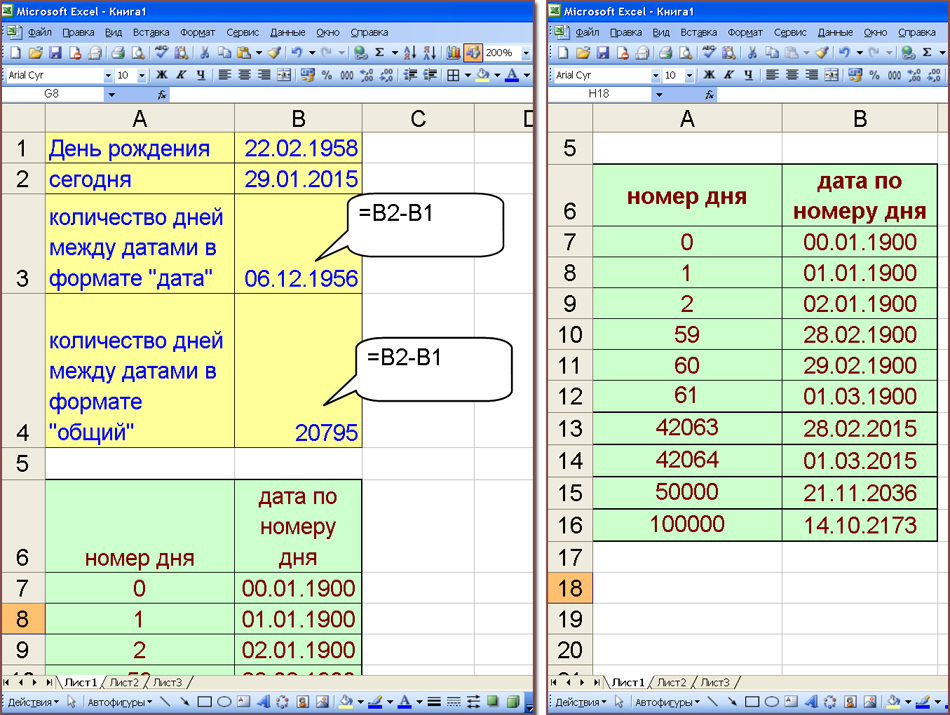Insert WordArt from left drawing toolbar
This screenshot has height=715, width=950.
click(263, 702)
